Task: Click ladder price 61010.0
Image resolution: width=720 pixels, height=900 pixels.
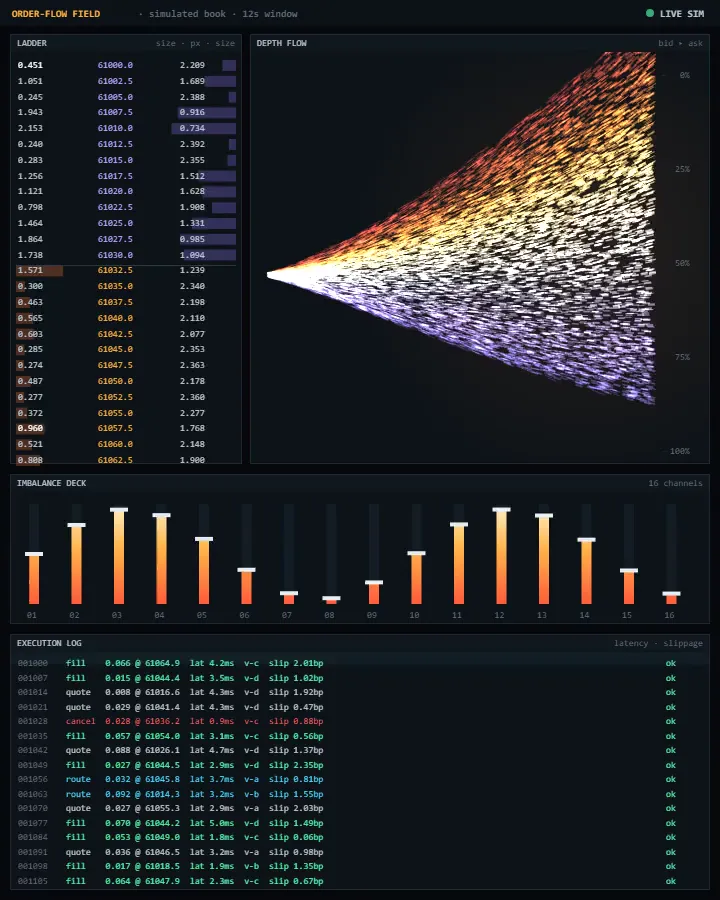Action: click(x=115, y=129)
